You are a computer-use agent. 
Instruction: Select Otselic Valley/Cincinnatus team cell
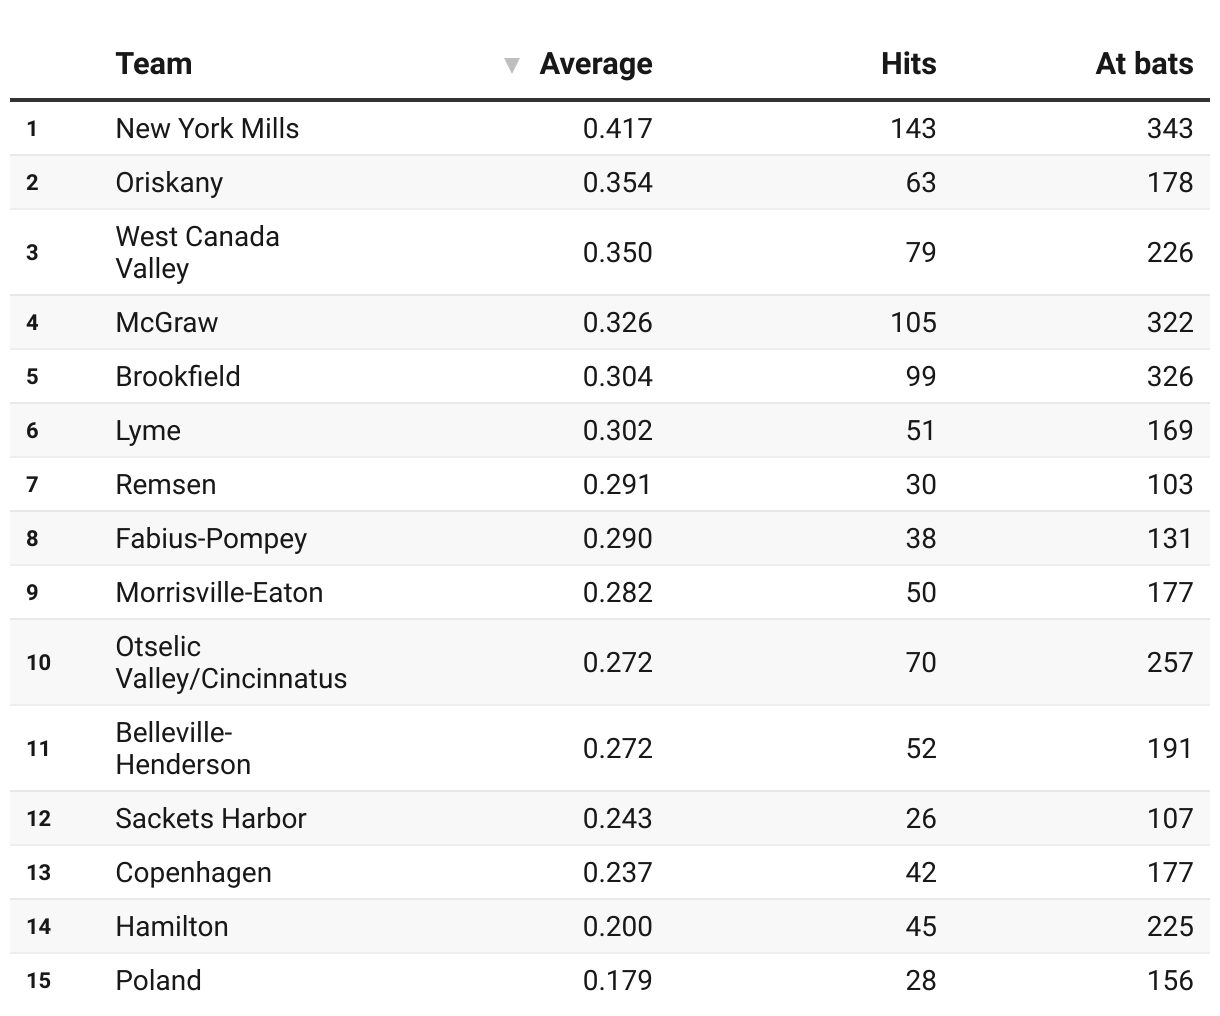231,662
